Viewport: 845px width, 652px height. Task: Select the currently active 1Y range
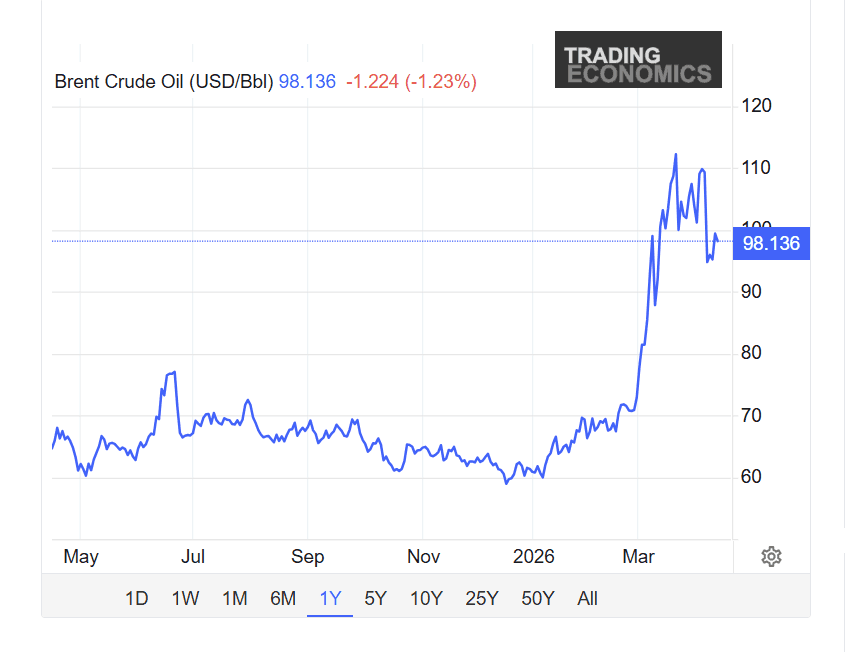click(x=329, y=597)
